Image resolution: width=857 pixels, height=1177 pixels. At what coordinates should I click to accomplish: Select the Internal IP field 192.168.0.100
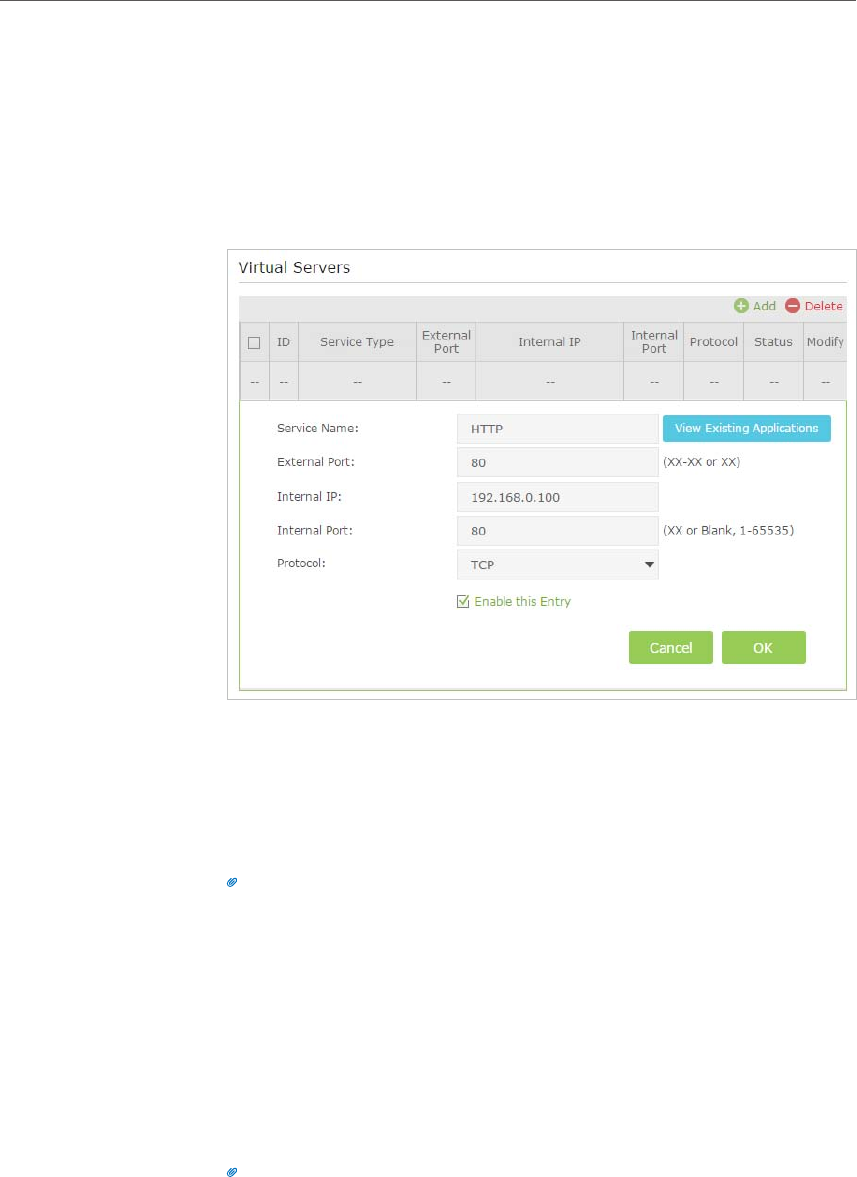click(x=558, y=497)
